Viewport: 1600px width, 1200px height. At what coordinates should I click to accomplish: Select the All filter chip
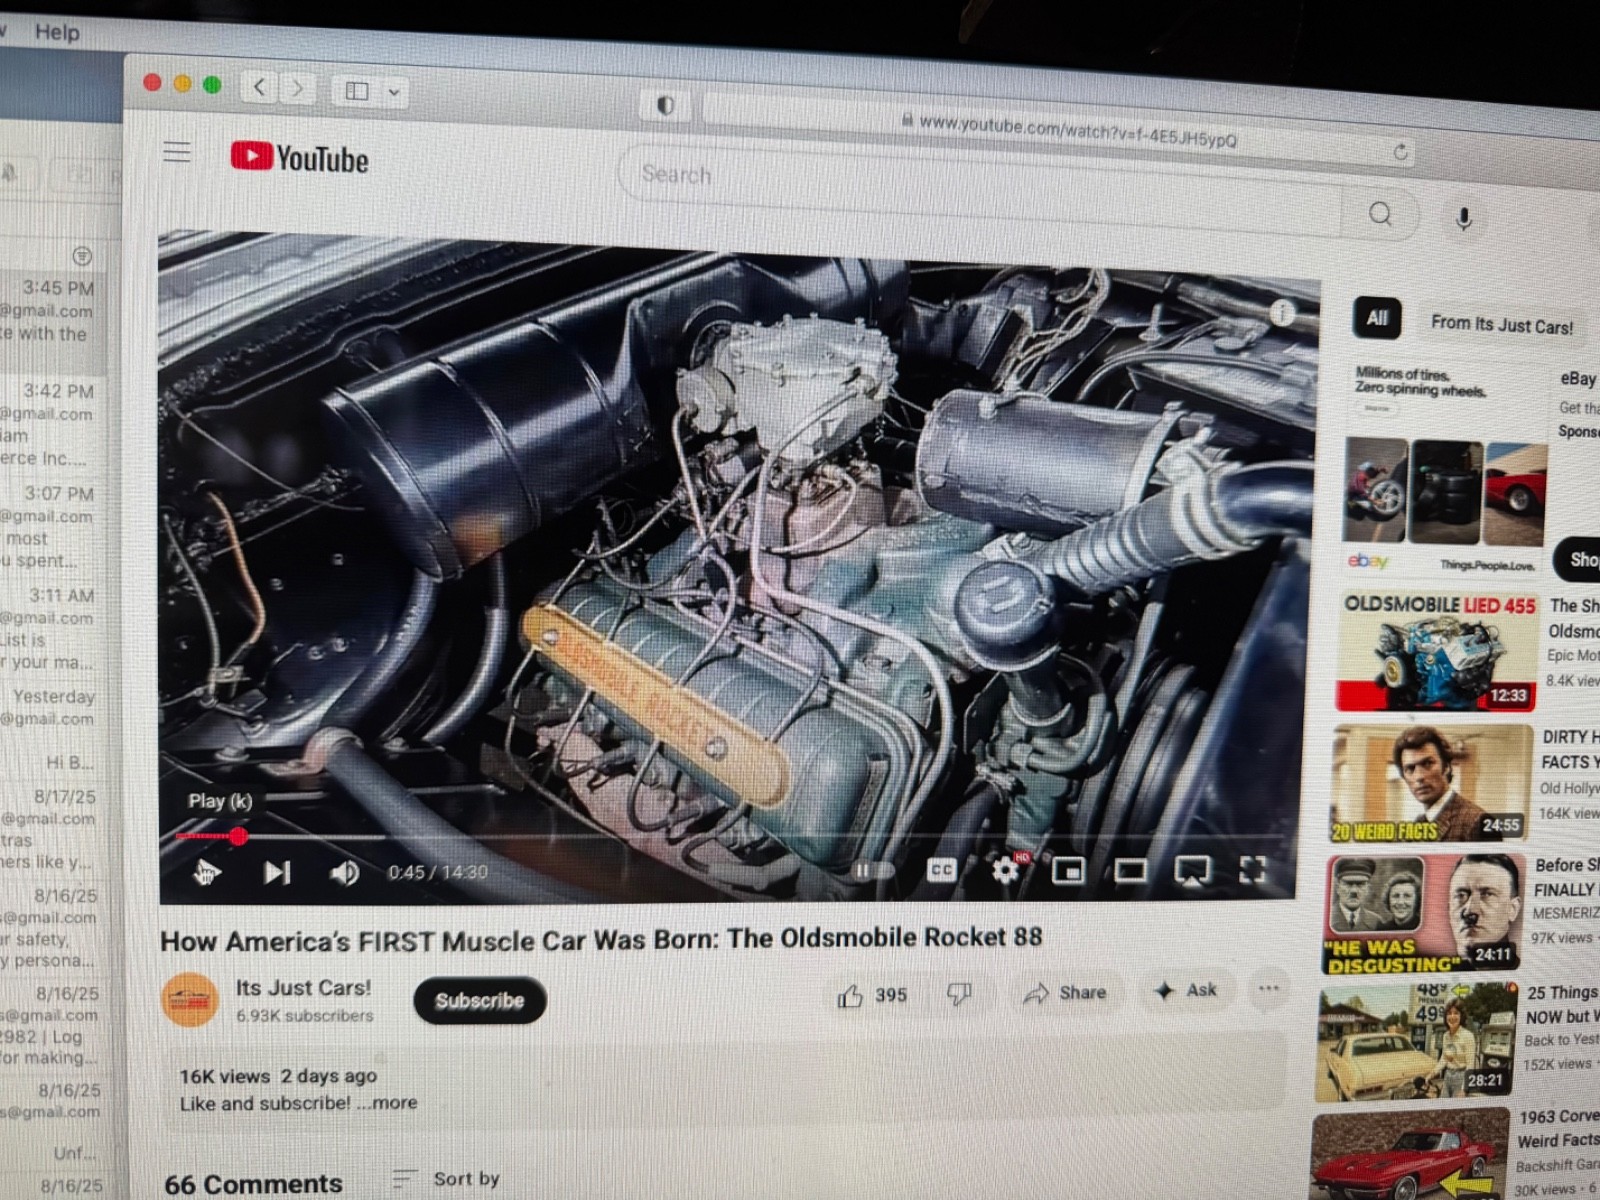pos(1377,318)
